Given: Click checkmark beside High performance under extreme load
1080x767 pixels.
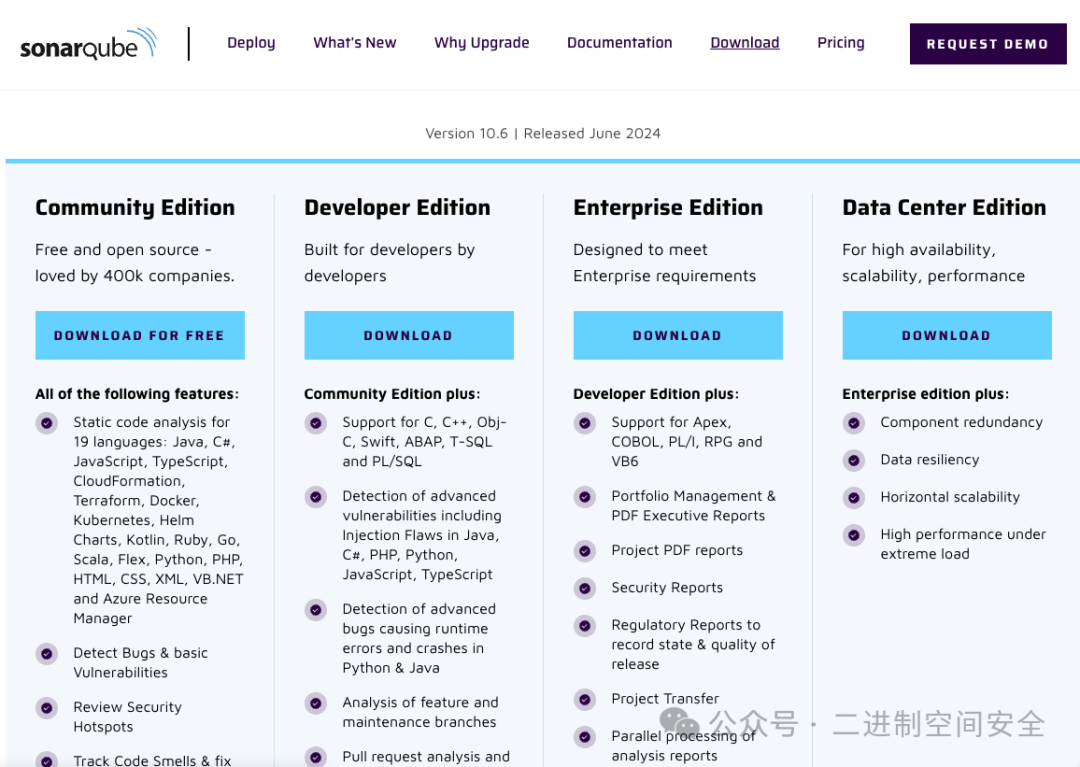Looking at the screenshot, I should click(853, 534).
